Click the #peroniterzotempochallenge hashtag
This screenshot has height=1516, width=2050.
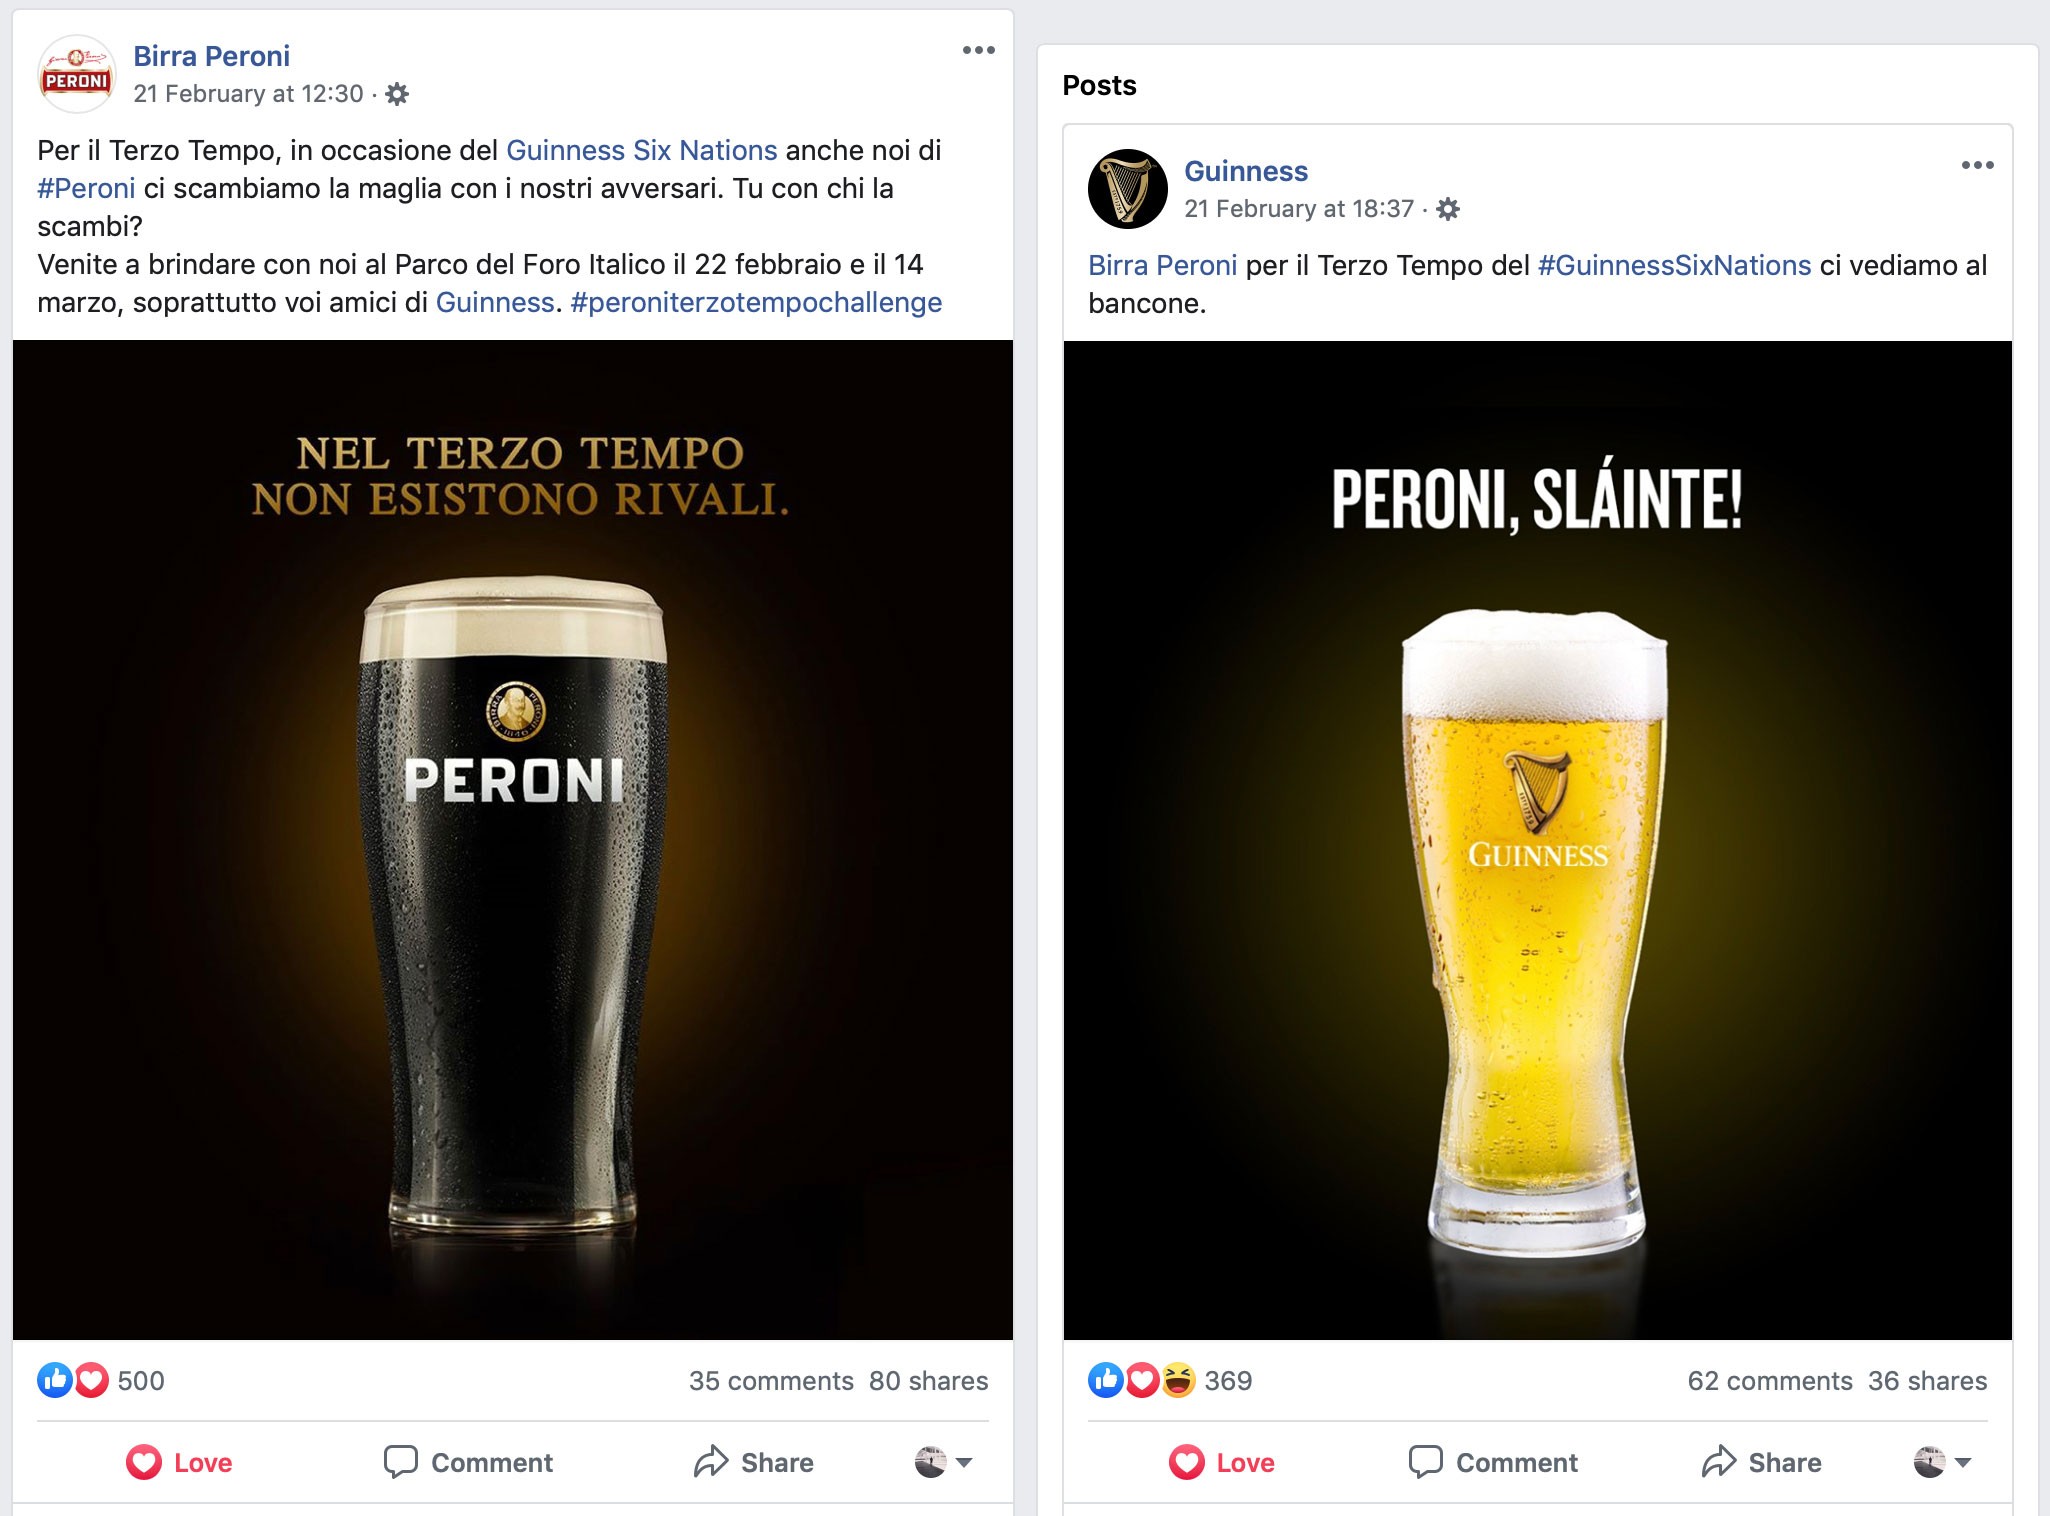[x=756, y=303]
